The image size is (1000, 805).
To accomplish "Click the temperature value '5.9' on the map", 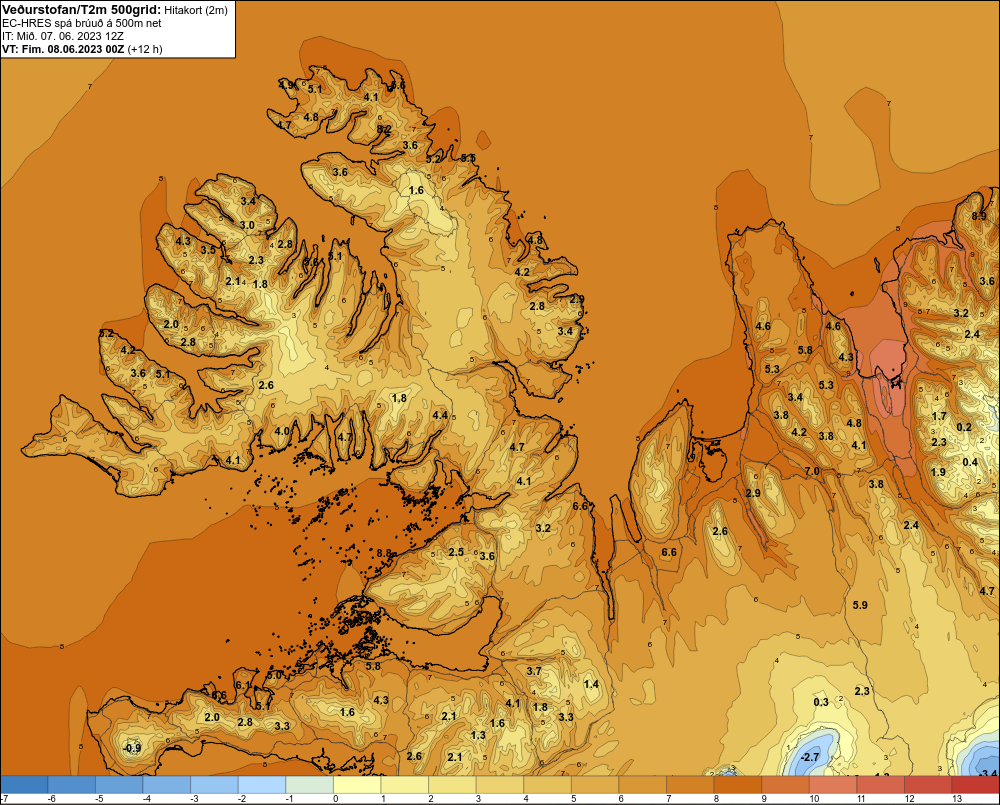I will [x=860, y=605].
